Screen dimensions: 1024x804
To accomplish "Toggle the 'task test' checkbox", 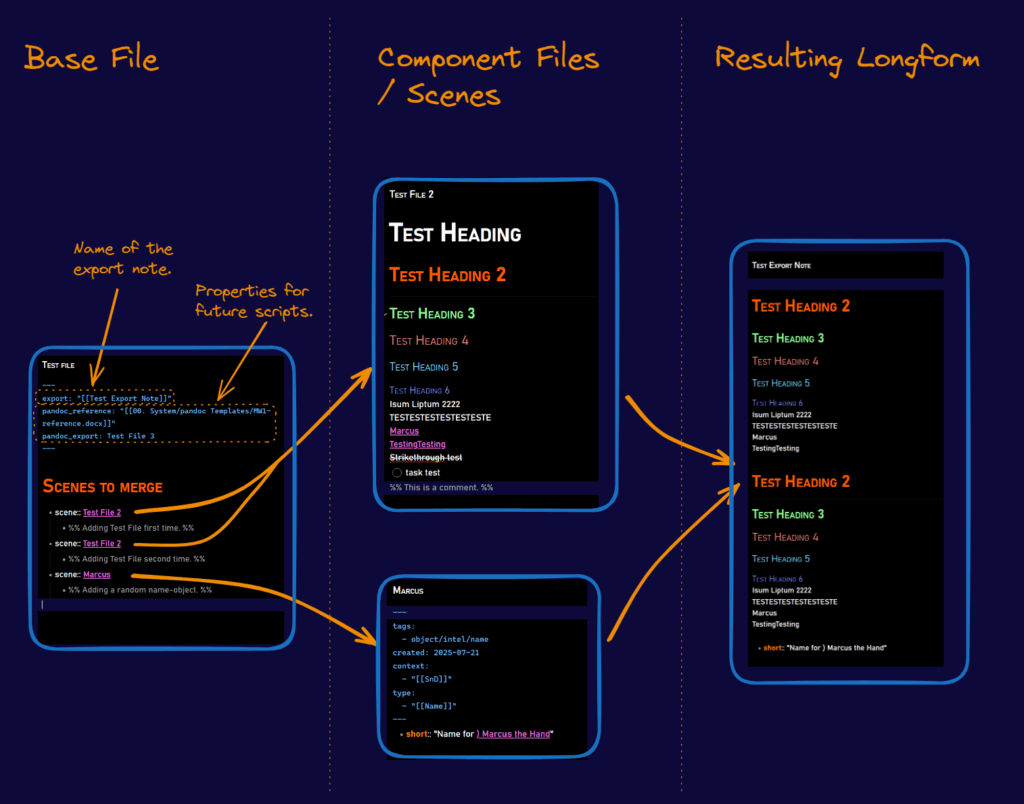I will [397, 472].
